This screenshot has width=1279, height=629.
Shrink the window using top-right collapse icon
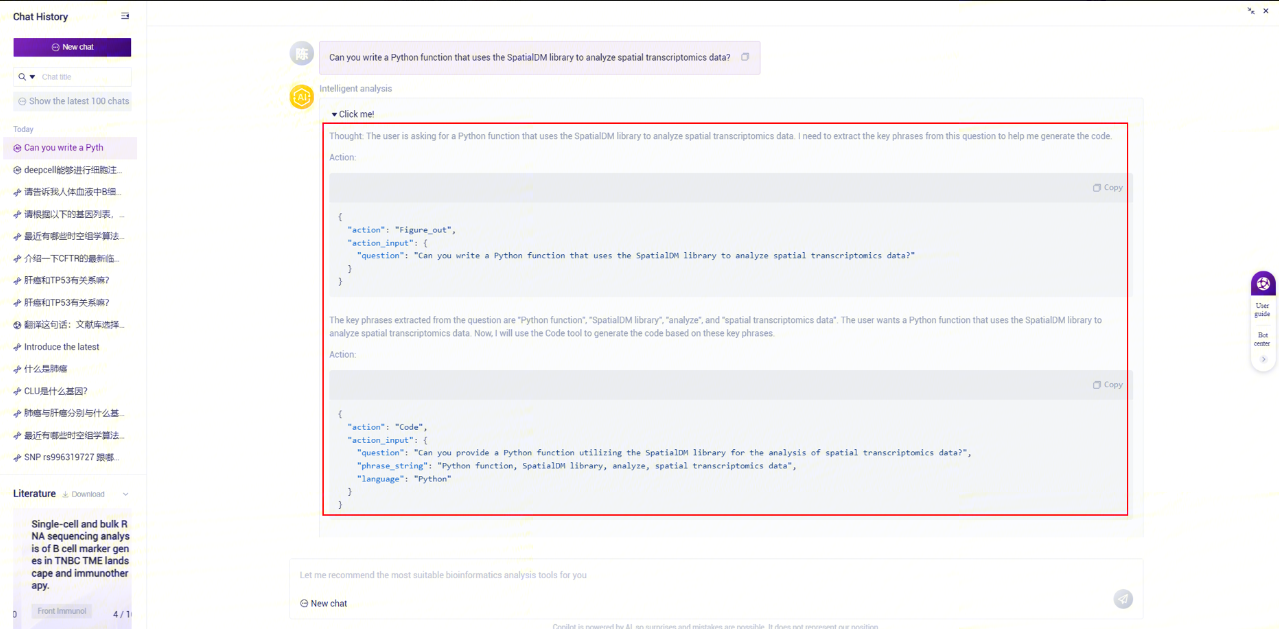(1251, 11)
